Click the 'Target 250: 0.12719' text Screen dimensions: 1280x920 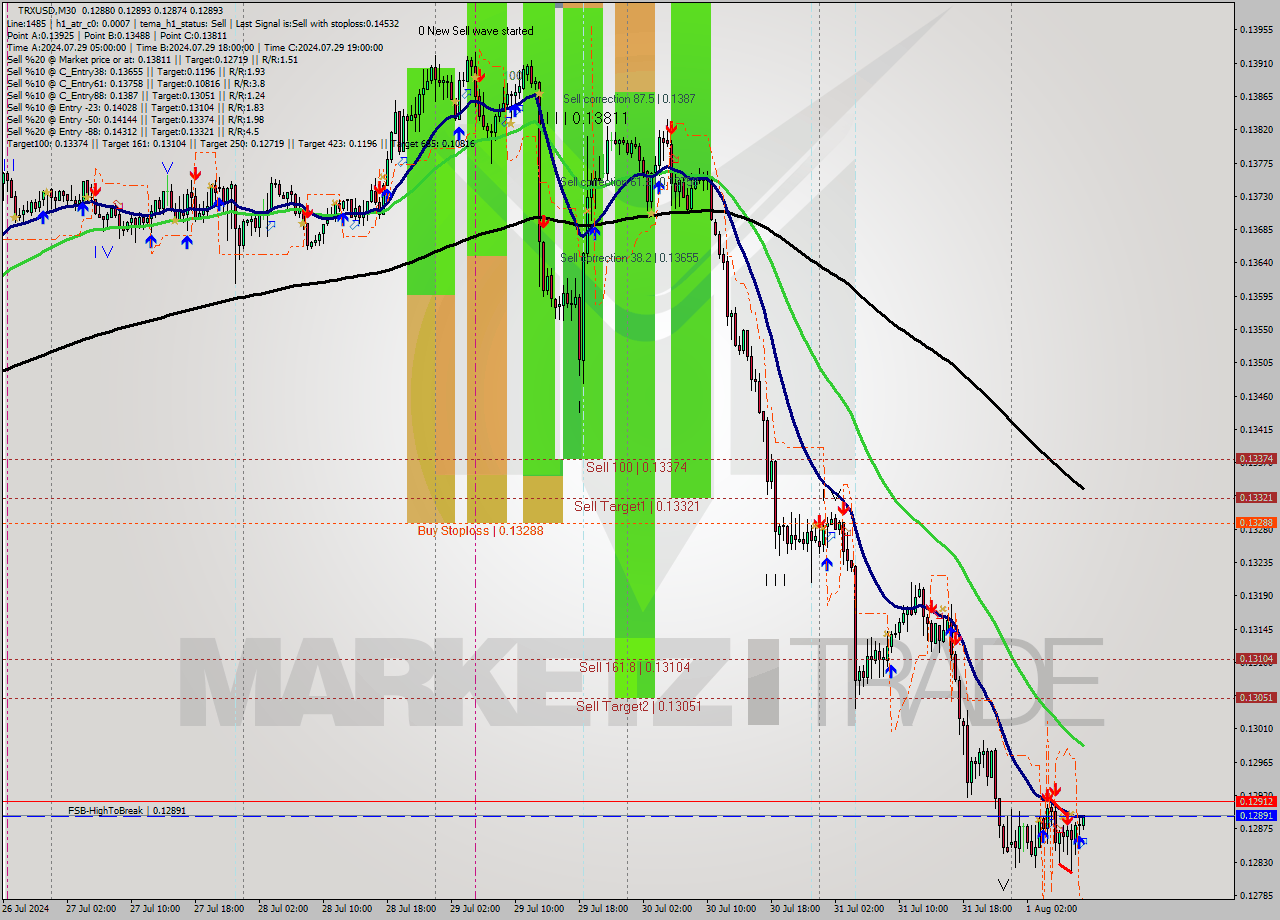coord(244,144)
